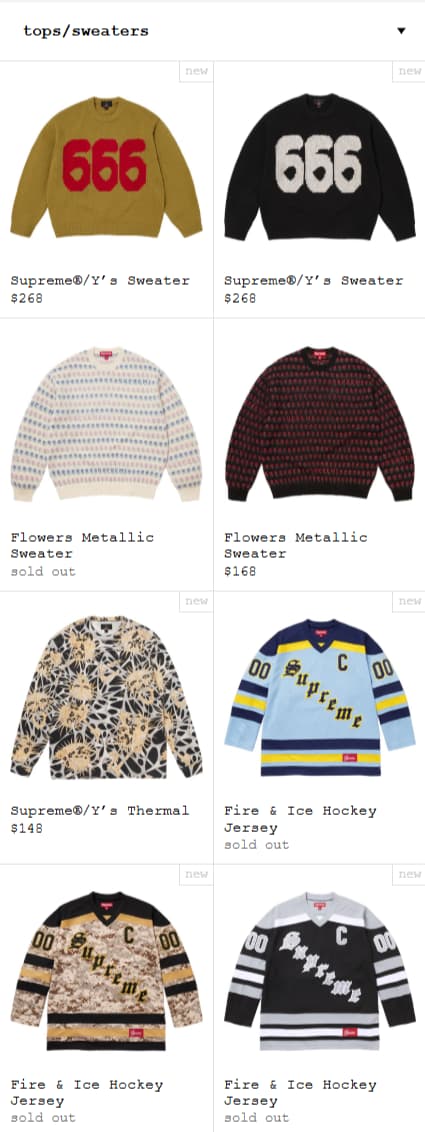This screenshot has width=425, height=1132.
Task: Open the Supreme/Y's Thermal product image
Action: point(106,697)
